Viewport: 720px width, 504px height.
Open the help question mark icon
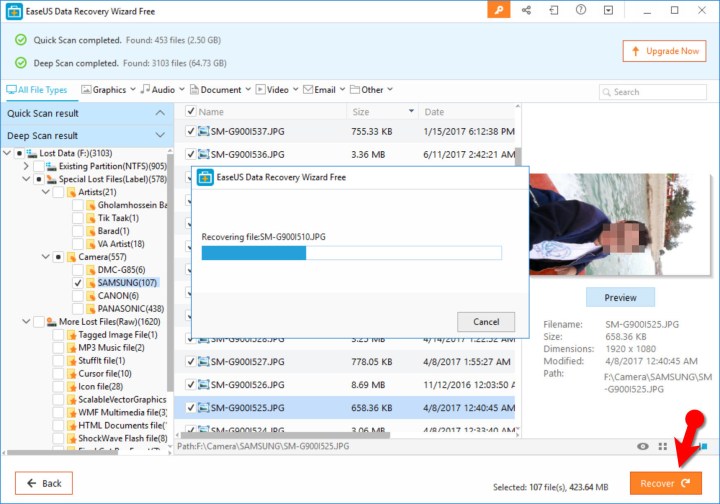coord(580,9)
